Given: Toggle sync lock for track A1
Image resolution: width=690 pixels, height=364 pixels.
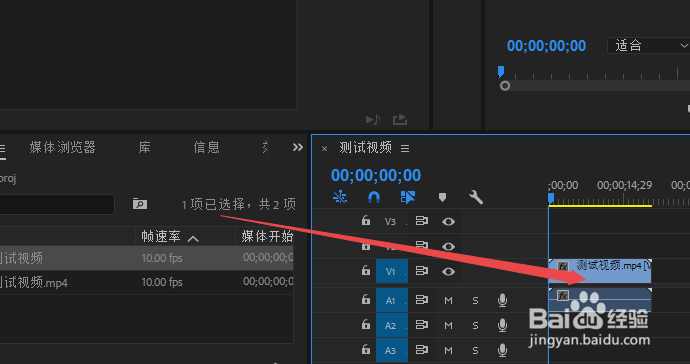Looking at the screenshot, I should point(422,300).
